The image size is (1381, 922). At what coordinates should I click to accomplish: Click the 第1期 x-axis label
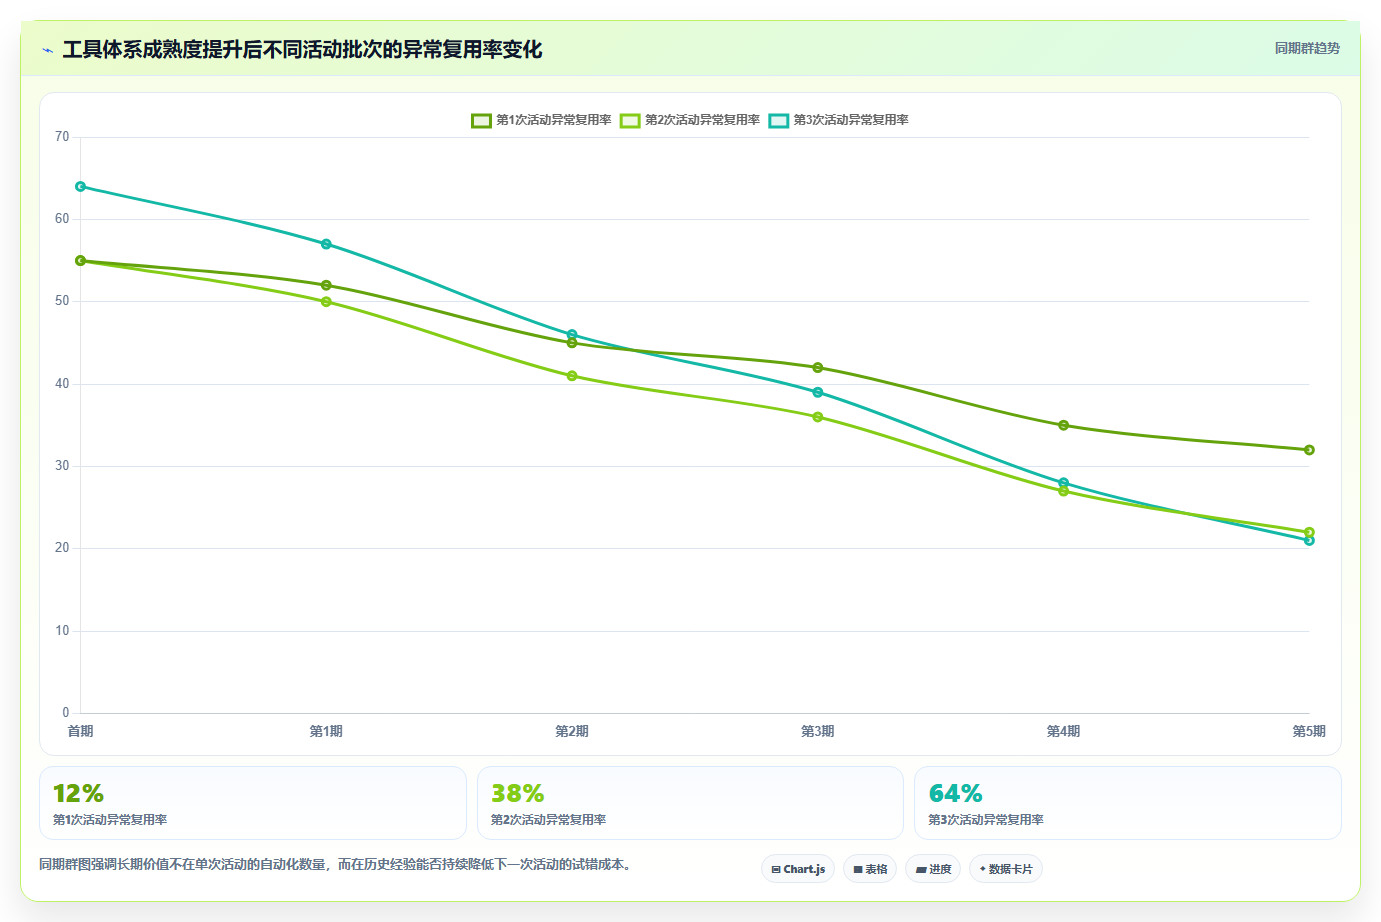[x=326, y=731]
